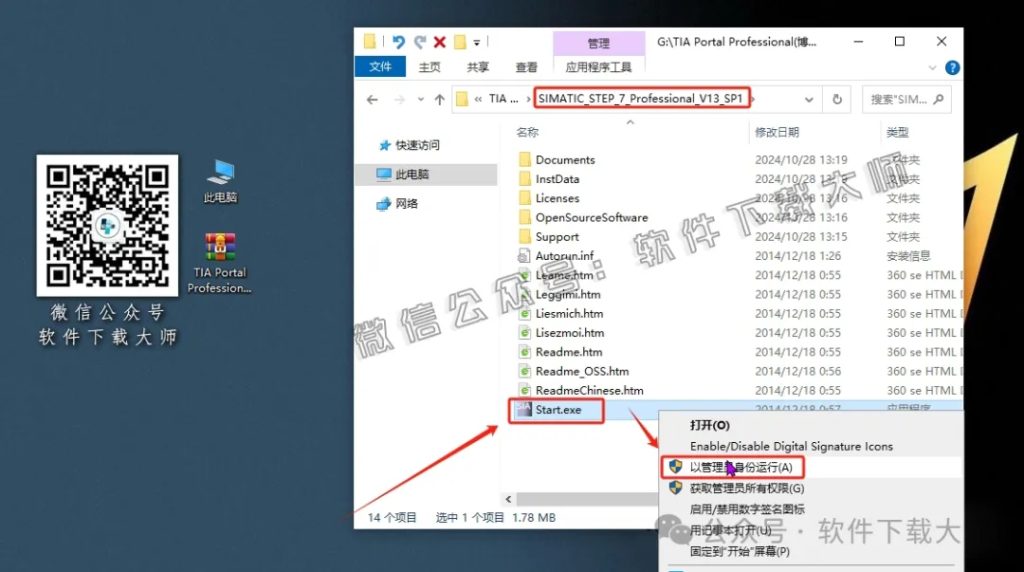Choose 以管理员身份运行(A) in the context menu
The image size is (1024, 572).
click(x=741, y=468)
